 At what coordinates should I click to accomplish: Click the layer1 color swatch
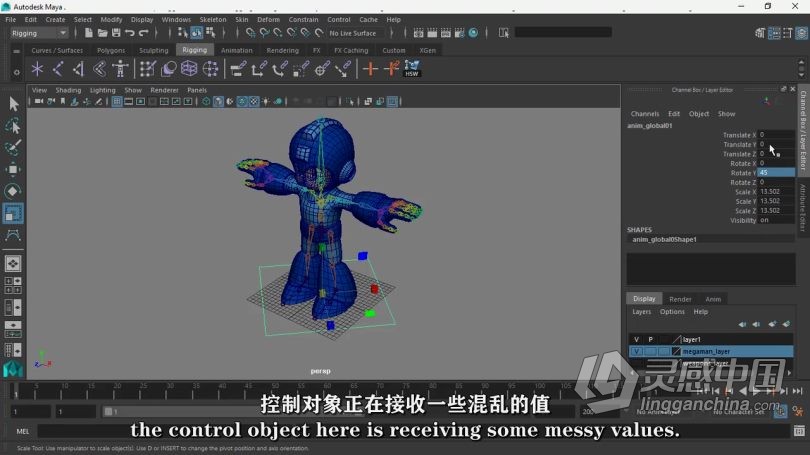coord(676,339)
